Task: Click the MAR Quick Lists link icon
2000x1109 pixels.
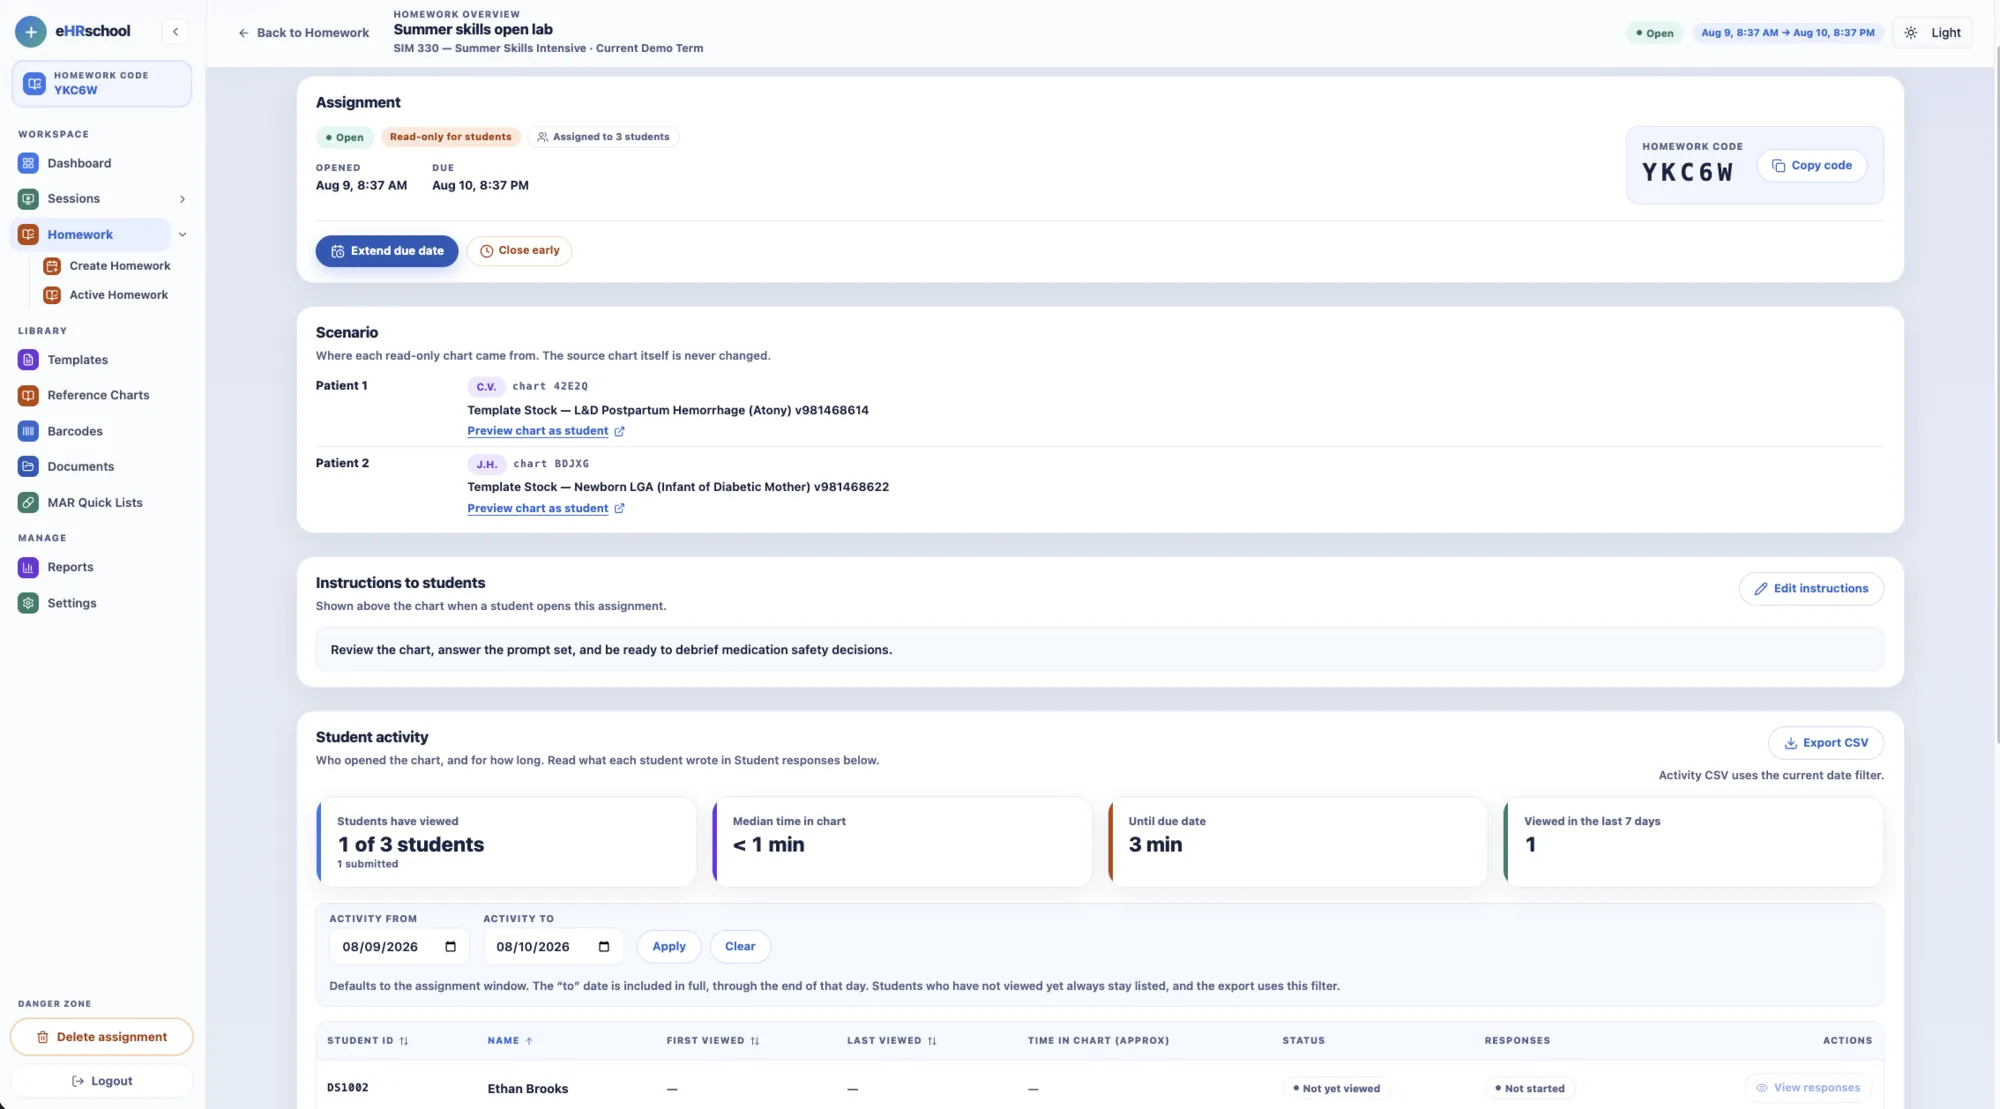Action: tap(28, 503)
